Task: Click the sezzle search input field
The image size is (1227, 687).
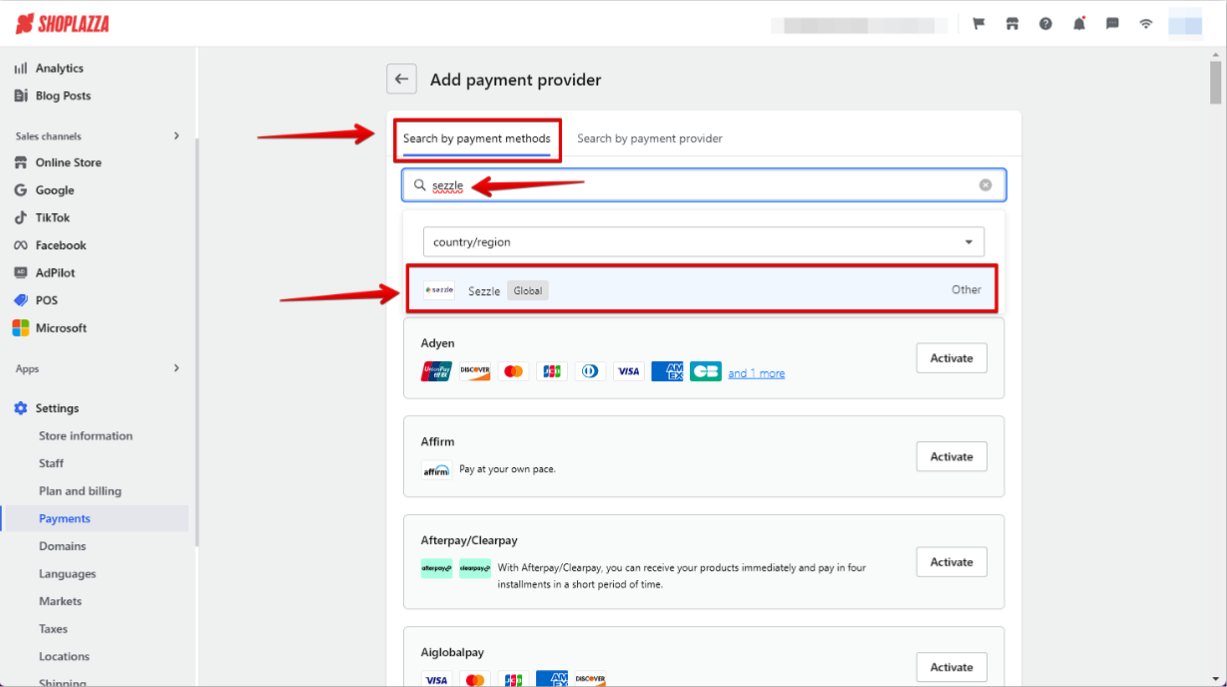Action: [704, 185]
